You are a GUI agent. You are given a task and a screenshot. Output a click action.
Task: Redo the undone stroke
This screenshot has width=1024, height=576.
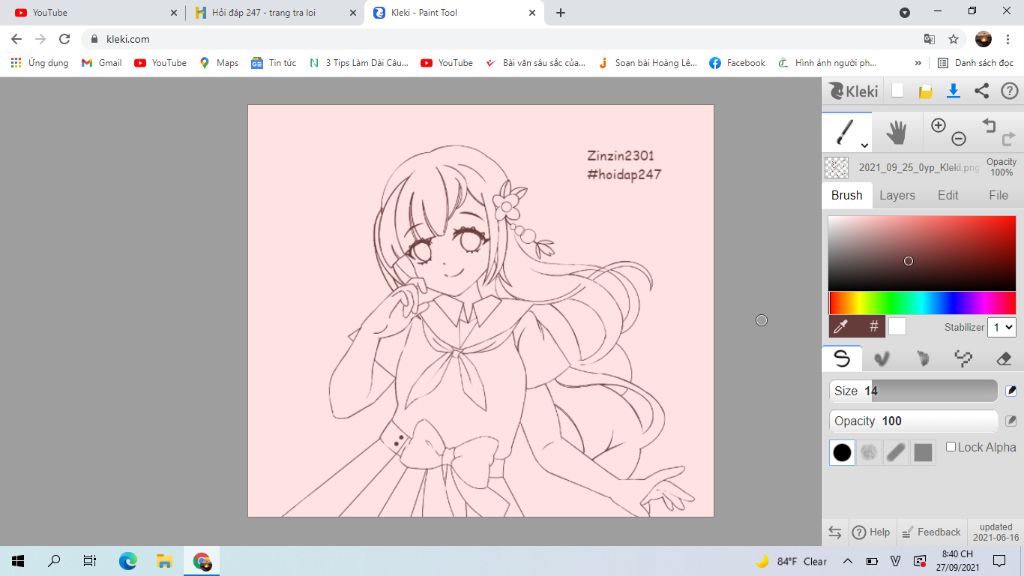1008,138
